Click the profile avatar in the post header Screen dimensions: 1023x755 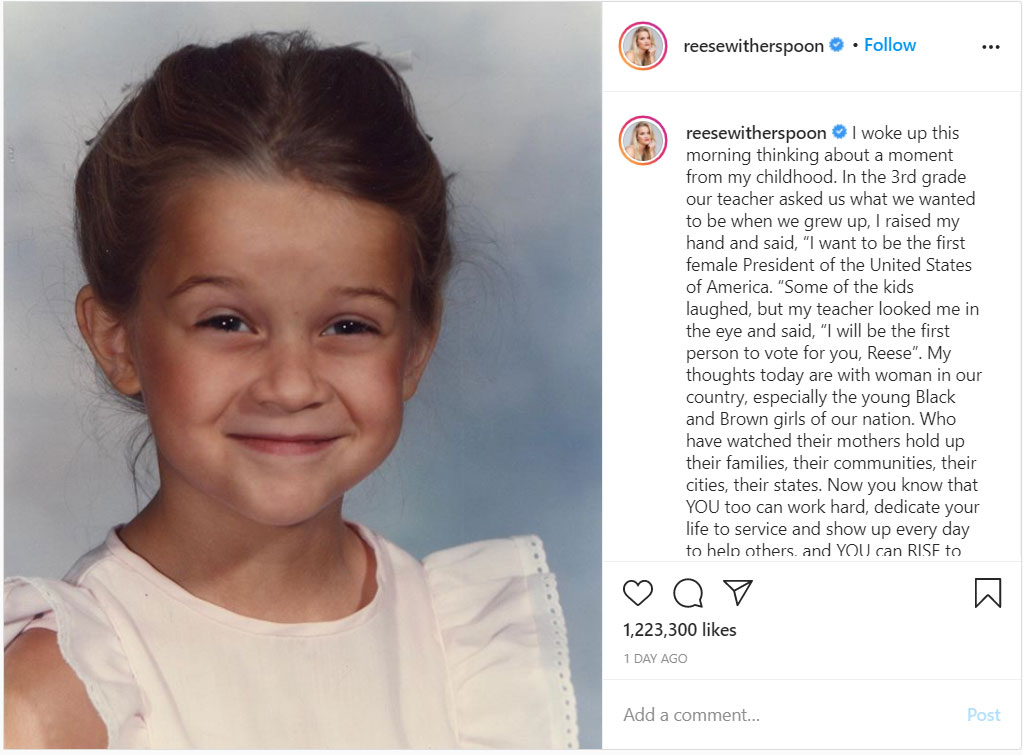[643, 46]
